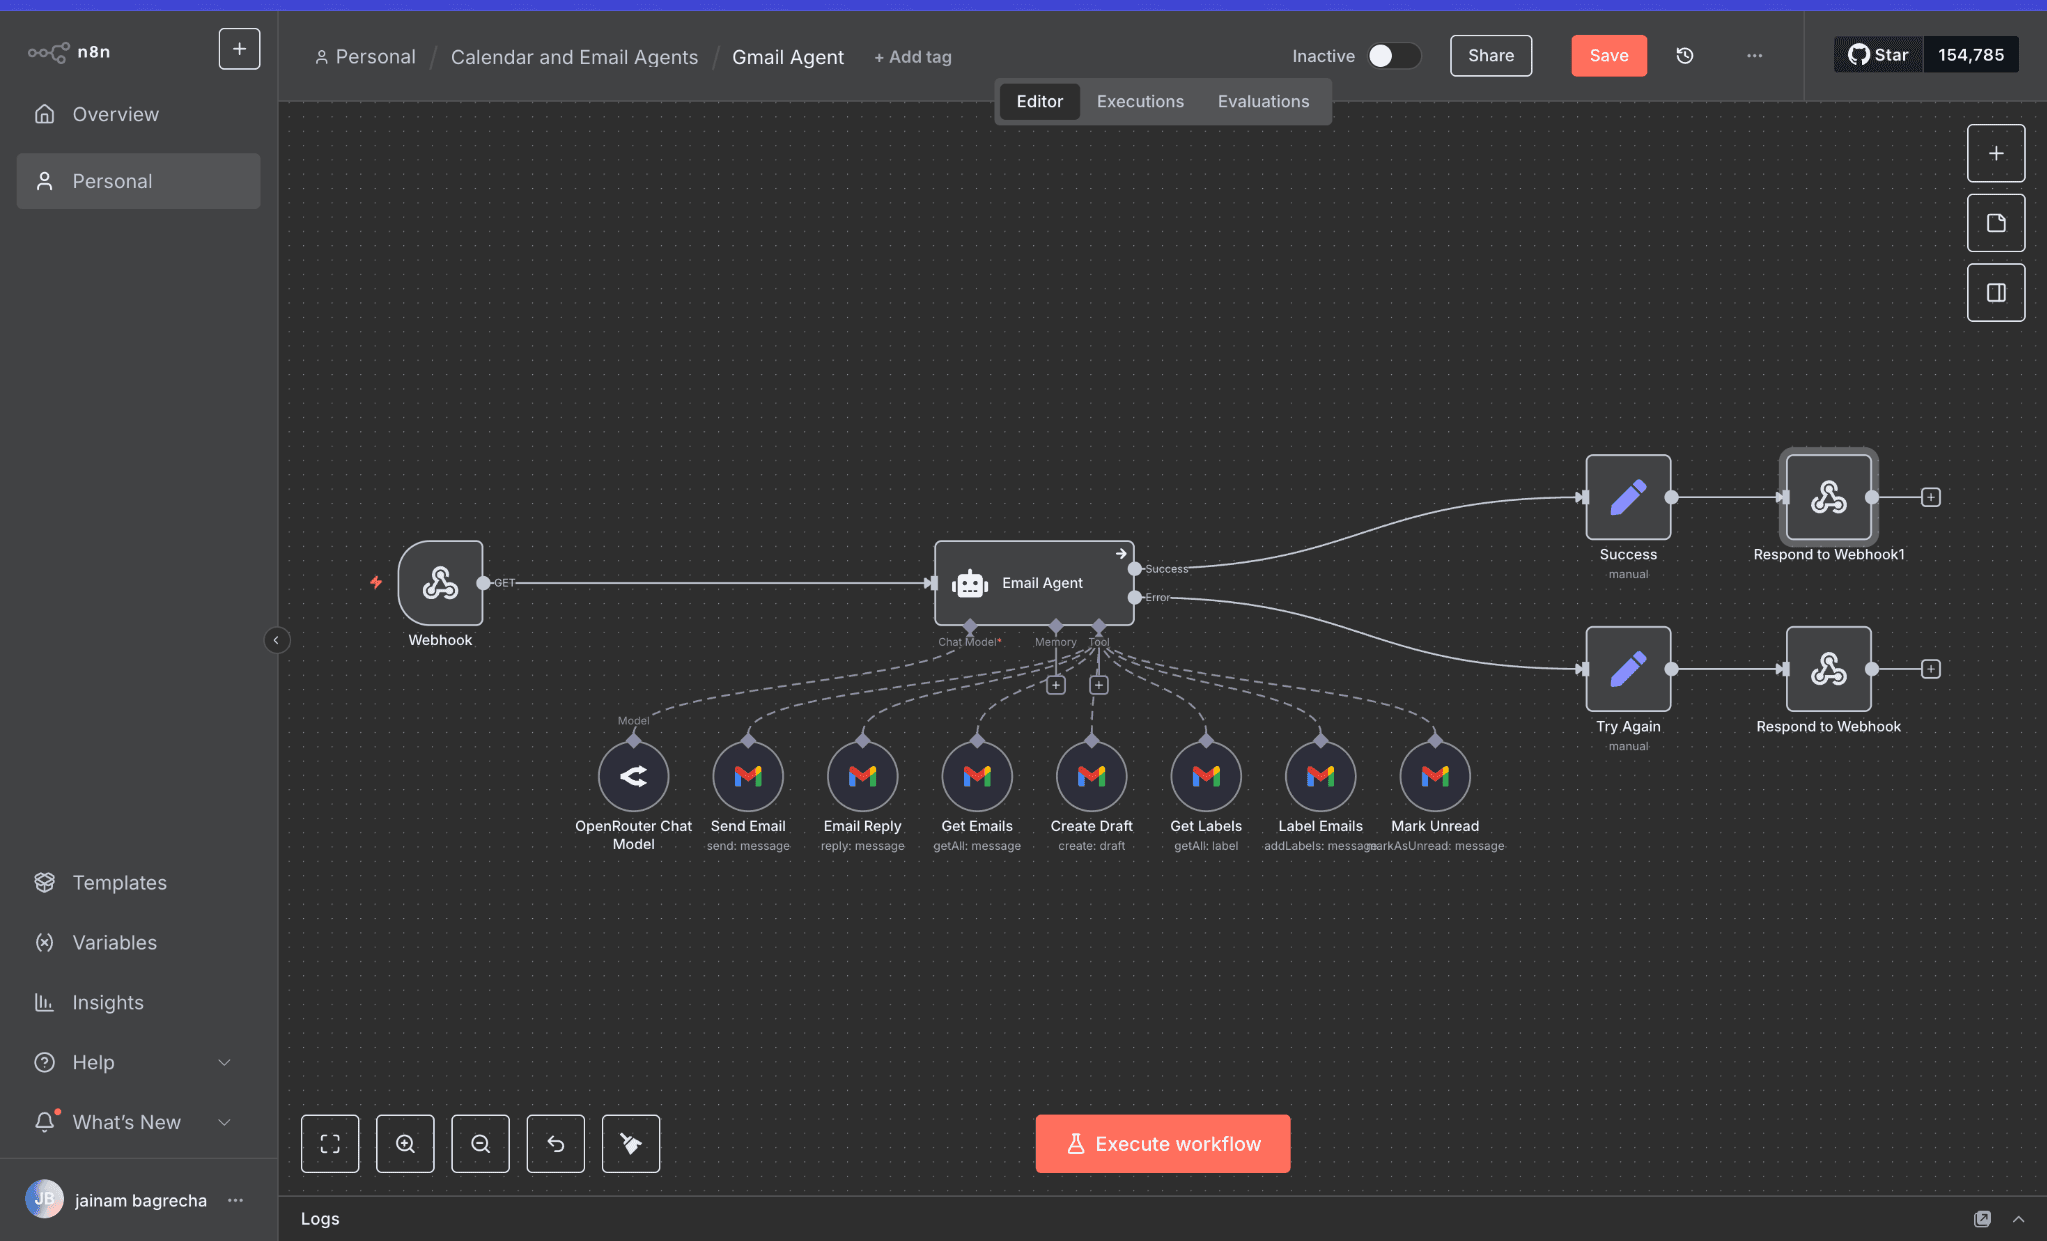Click the Add tag field
2047x1241 pixels.
pos(913,57)
